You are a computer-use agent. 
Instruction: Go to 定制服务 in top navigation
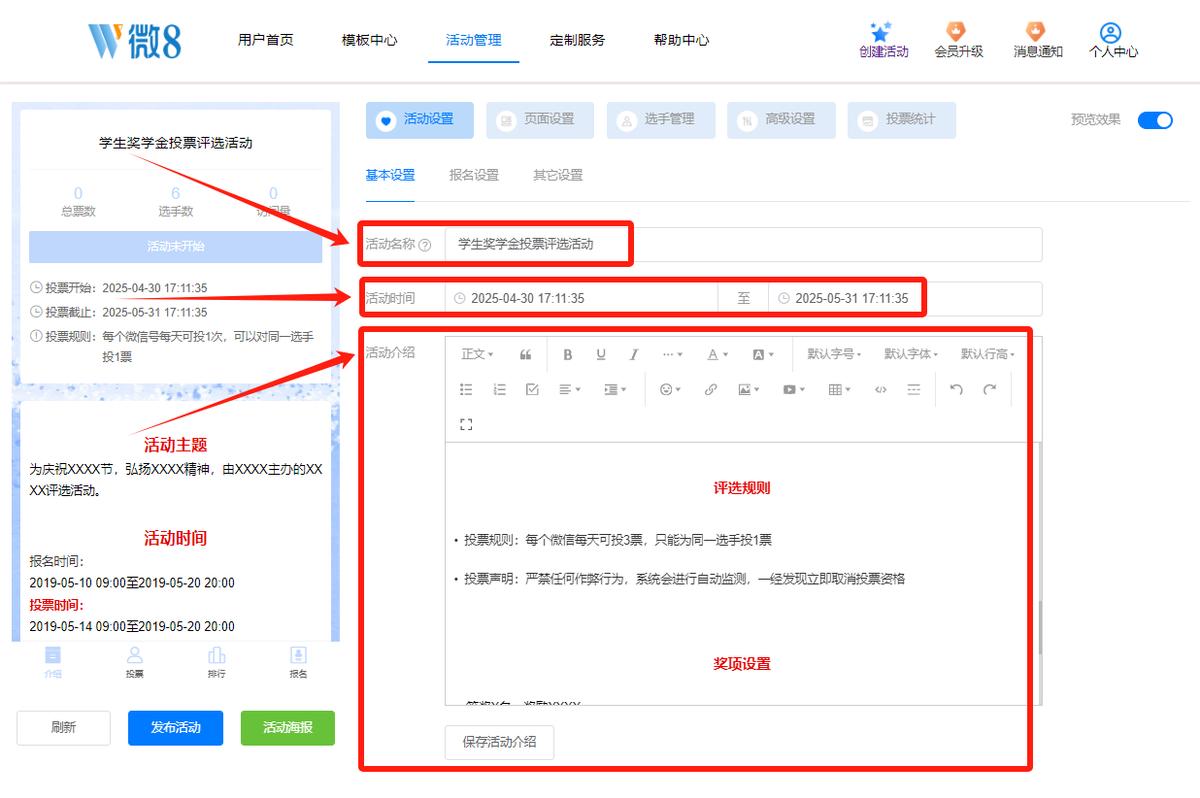577,40
